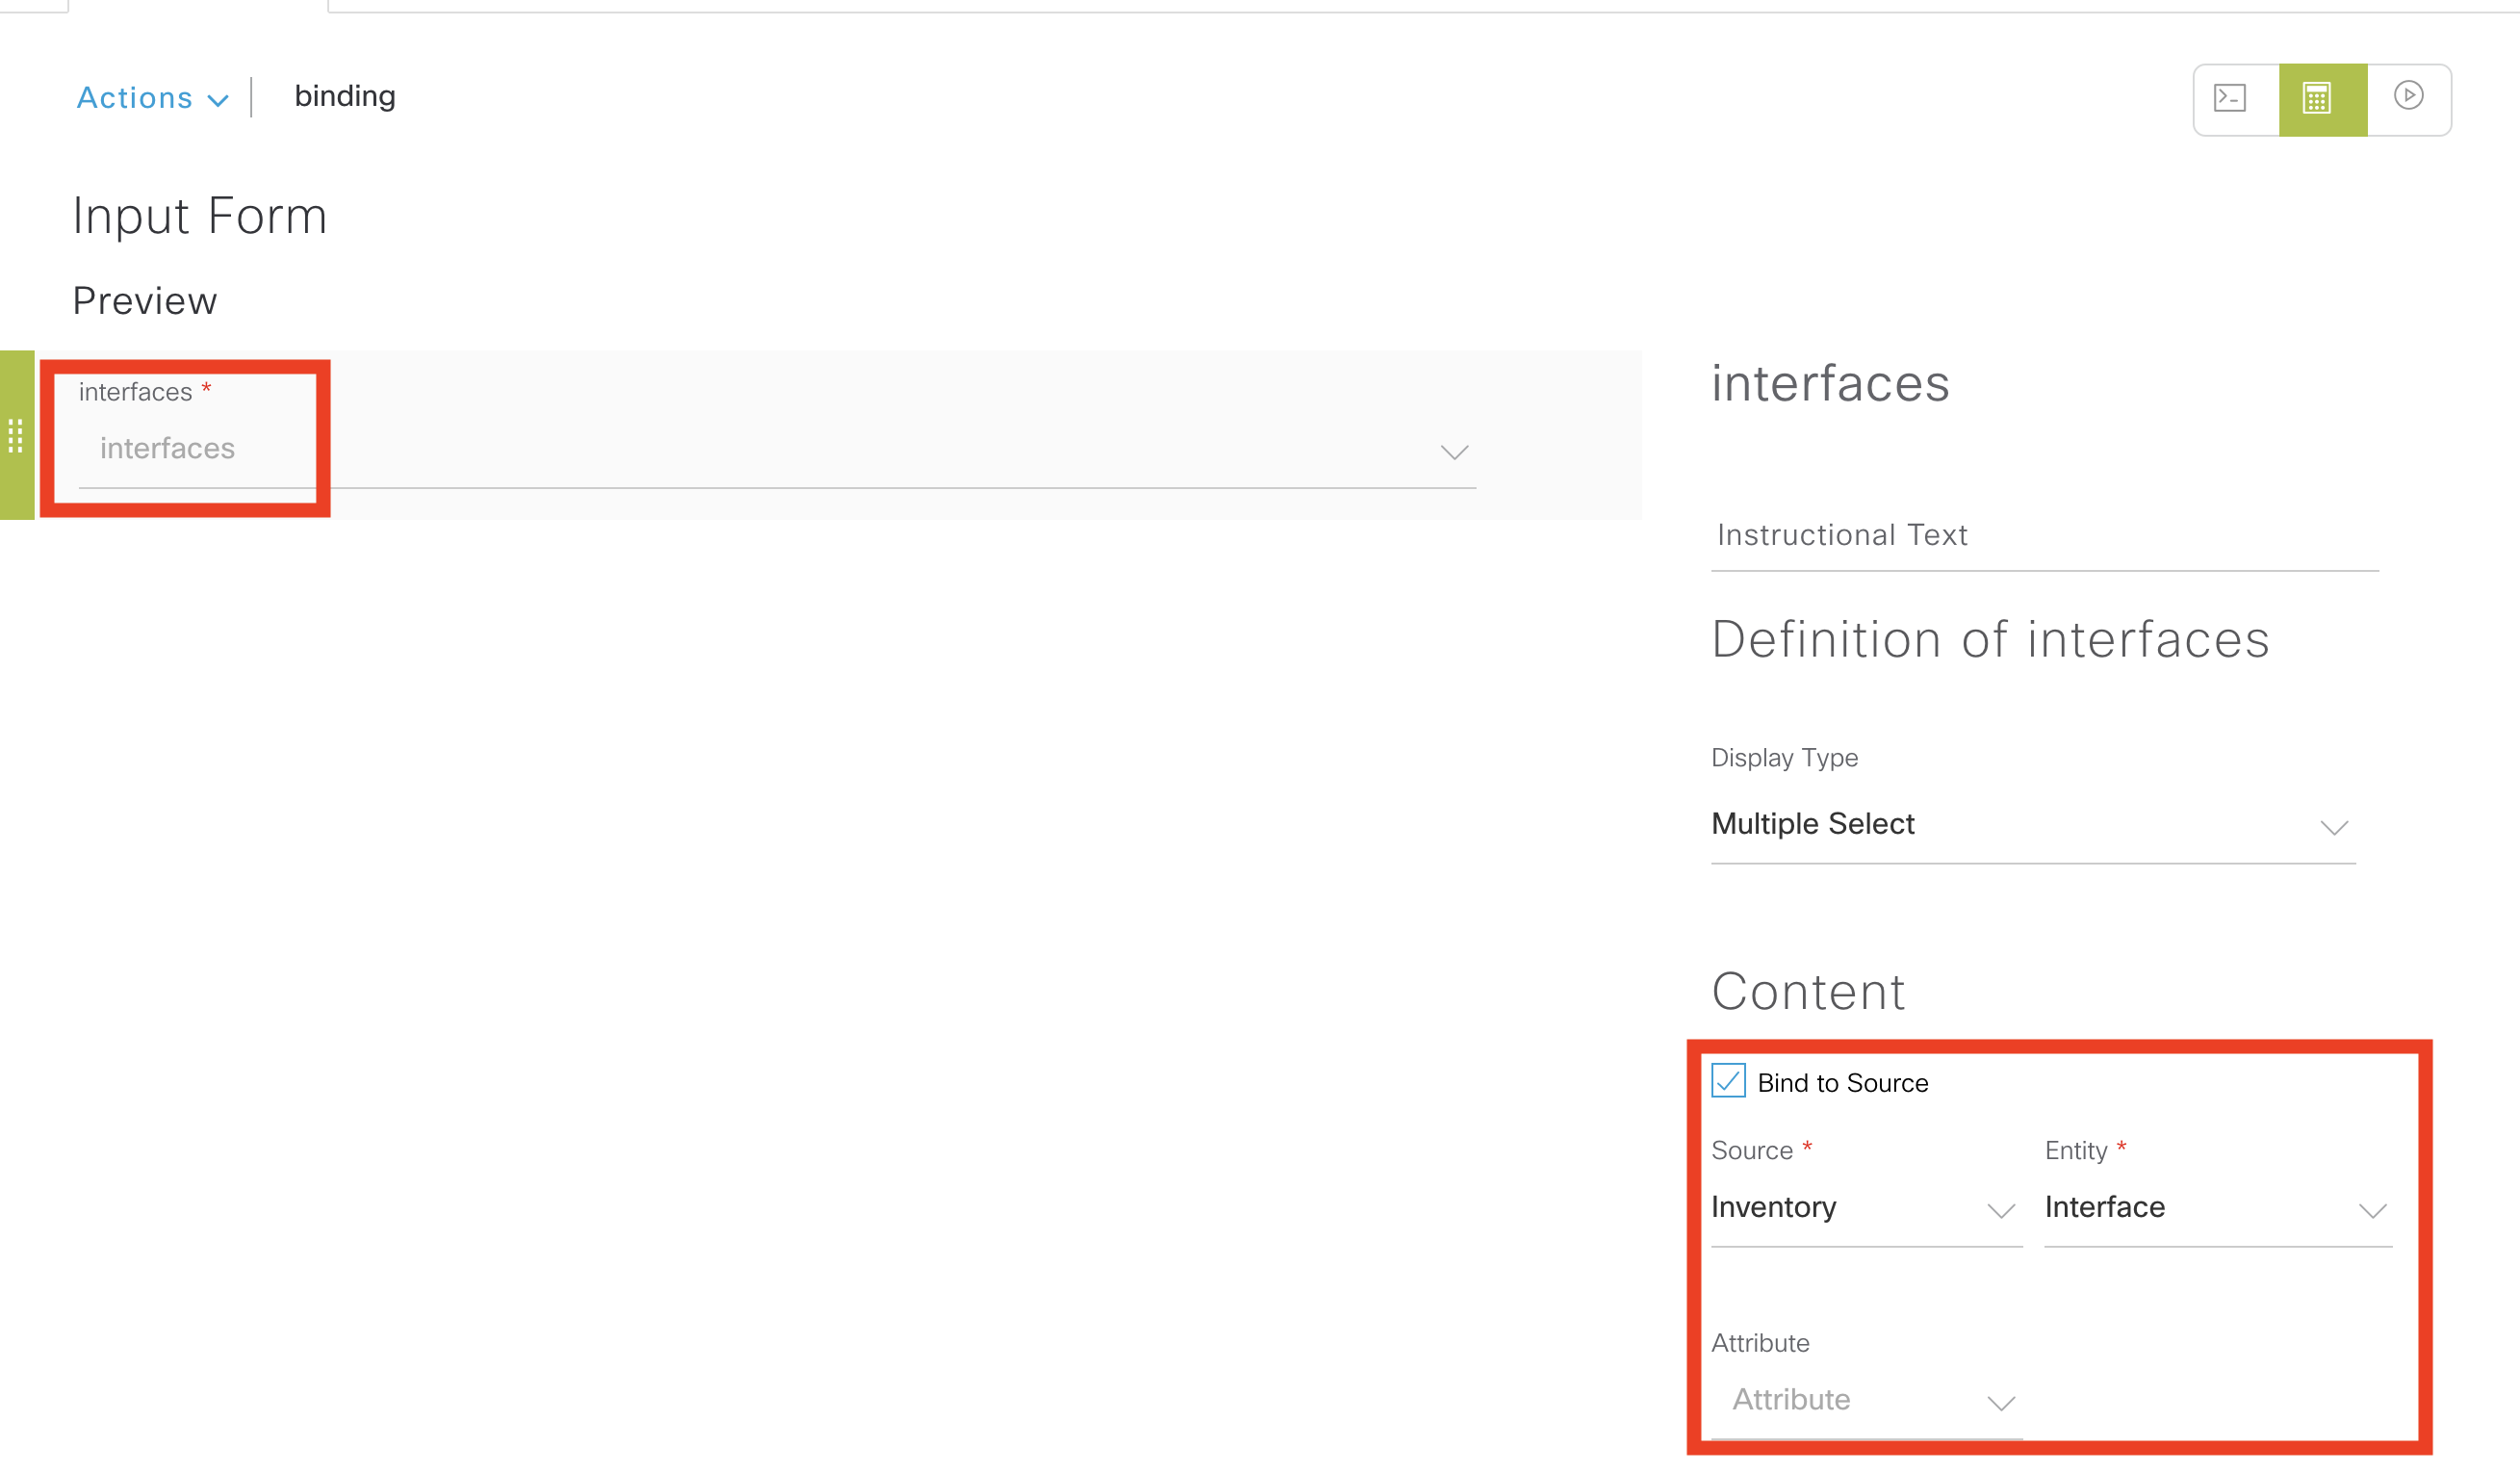Click the Input Form heading

(x=200, y=216)
